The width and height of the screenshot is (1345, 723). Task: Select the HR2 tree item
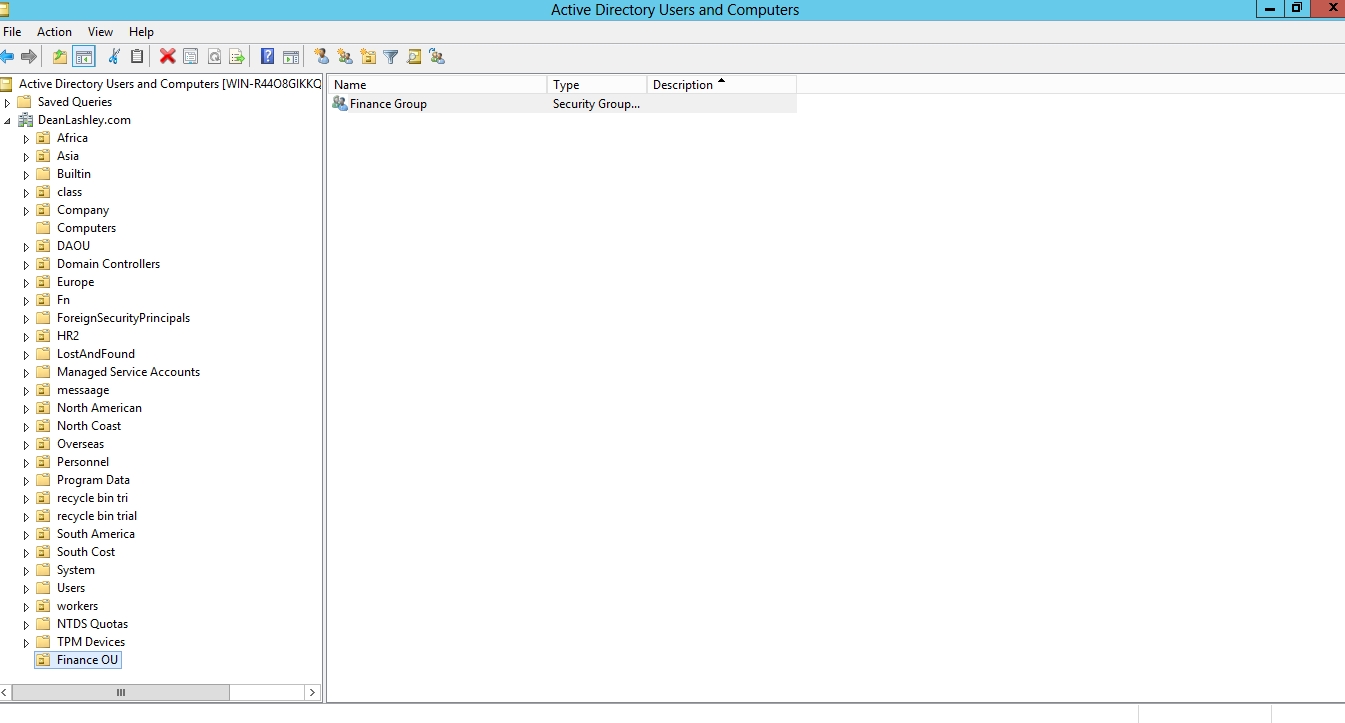(68, 336)
